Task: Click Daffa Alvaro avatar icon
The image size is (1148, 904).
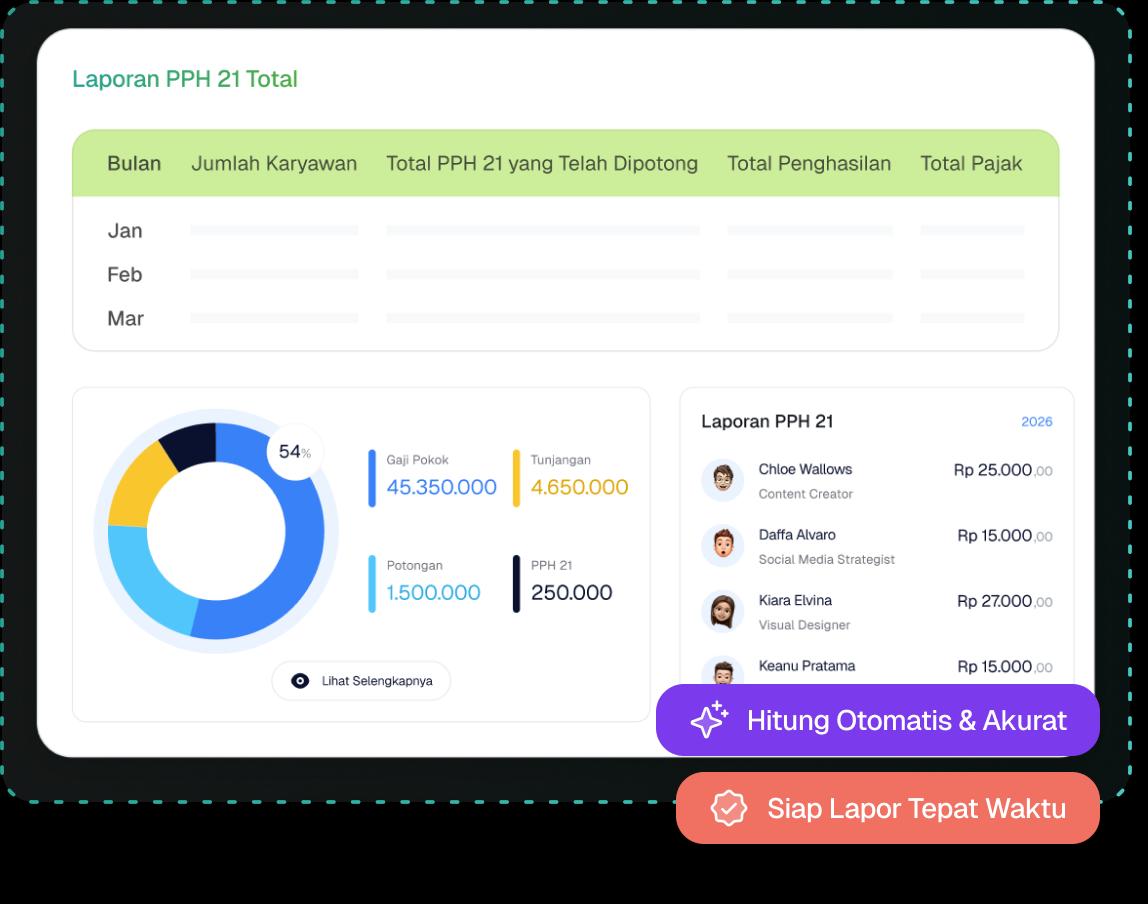Action: pos(722,546)
